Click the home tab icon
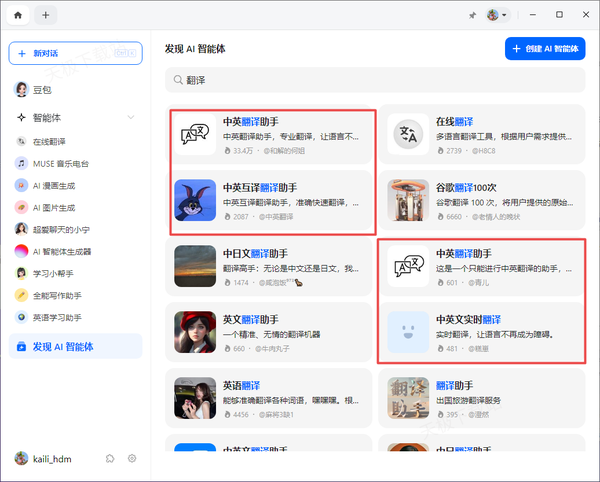 click(x=17, y=15)
